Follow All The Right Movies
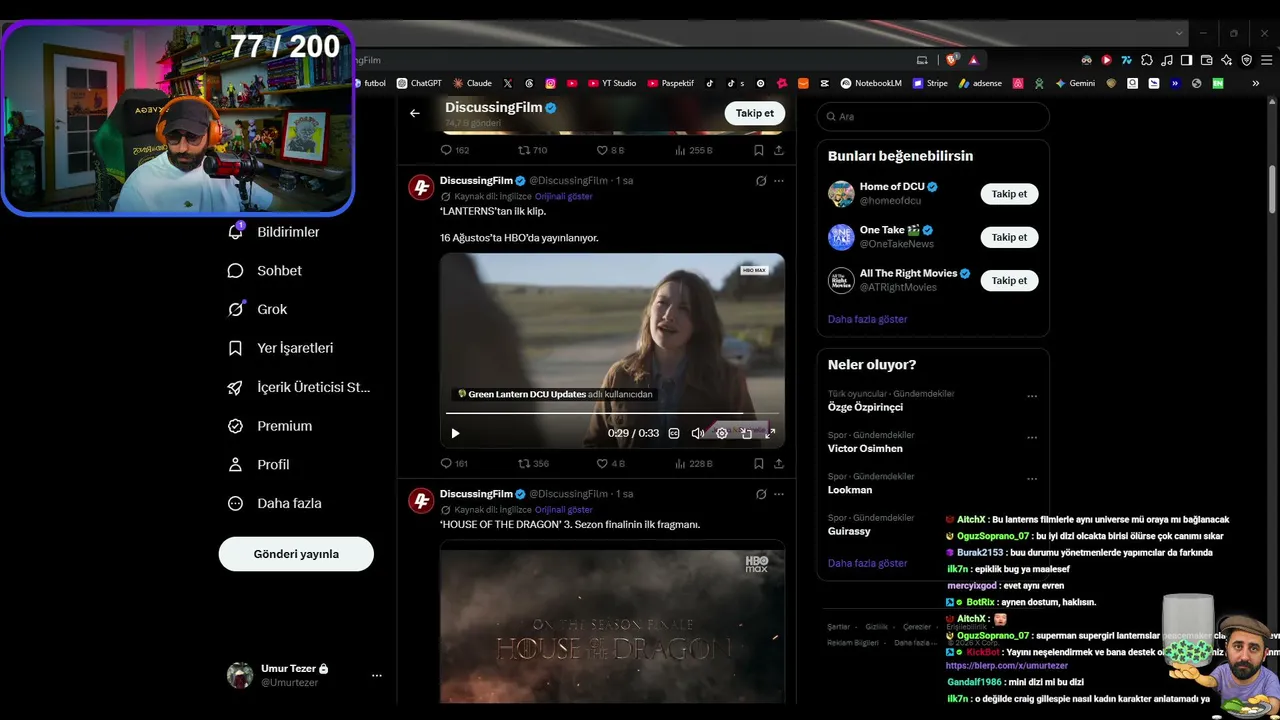This screenshot has height=720, width=1280. point(1009,281)
